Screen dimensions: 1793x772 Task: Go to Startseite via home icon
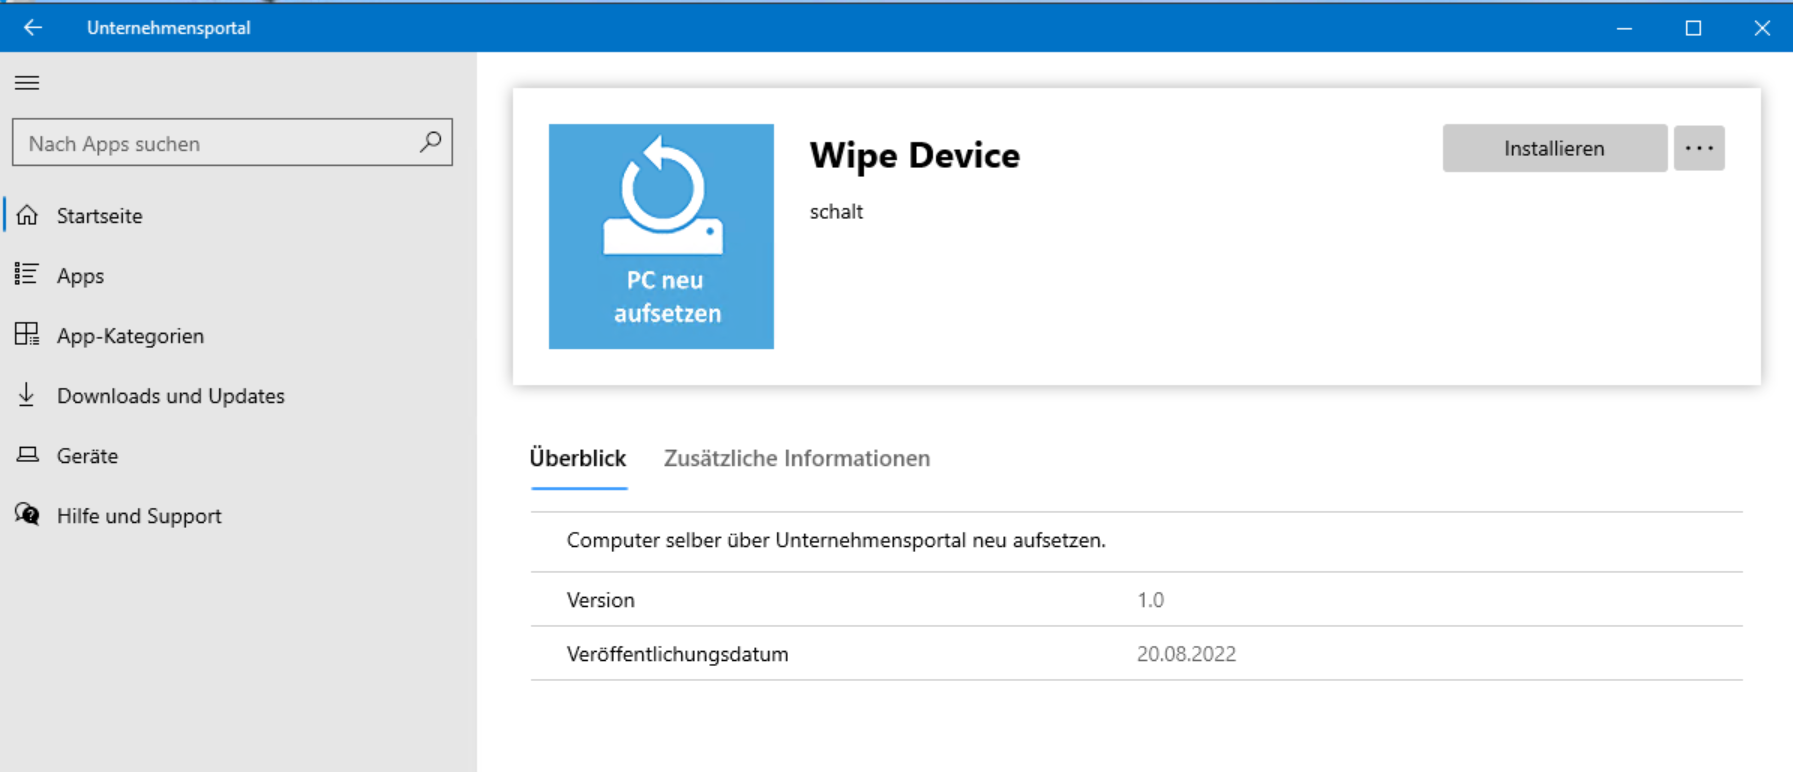(27, 215)
